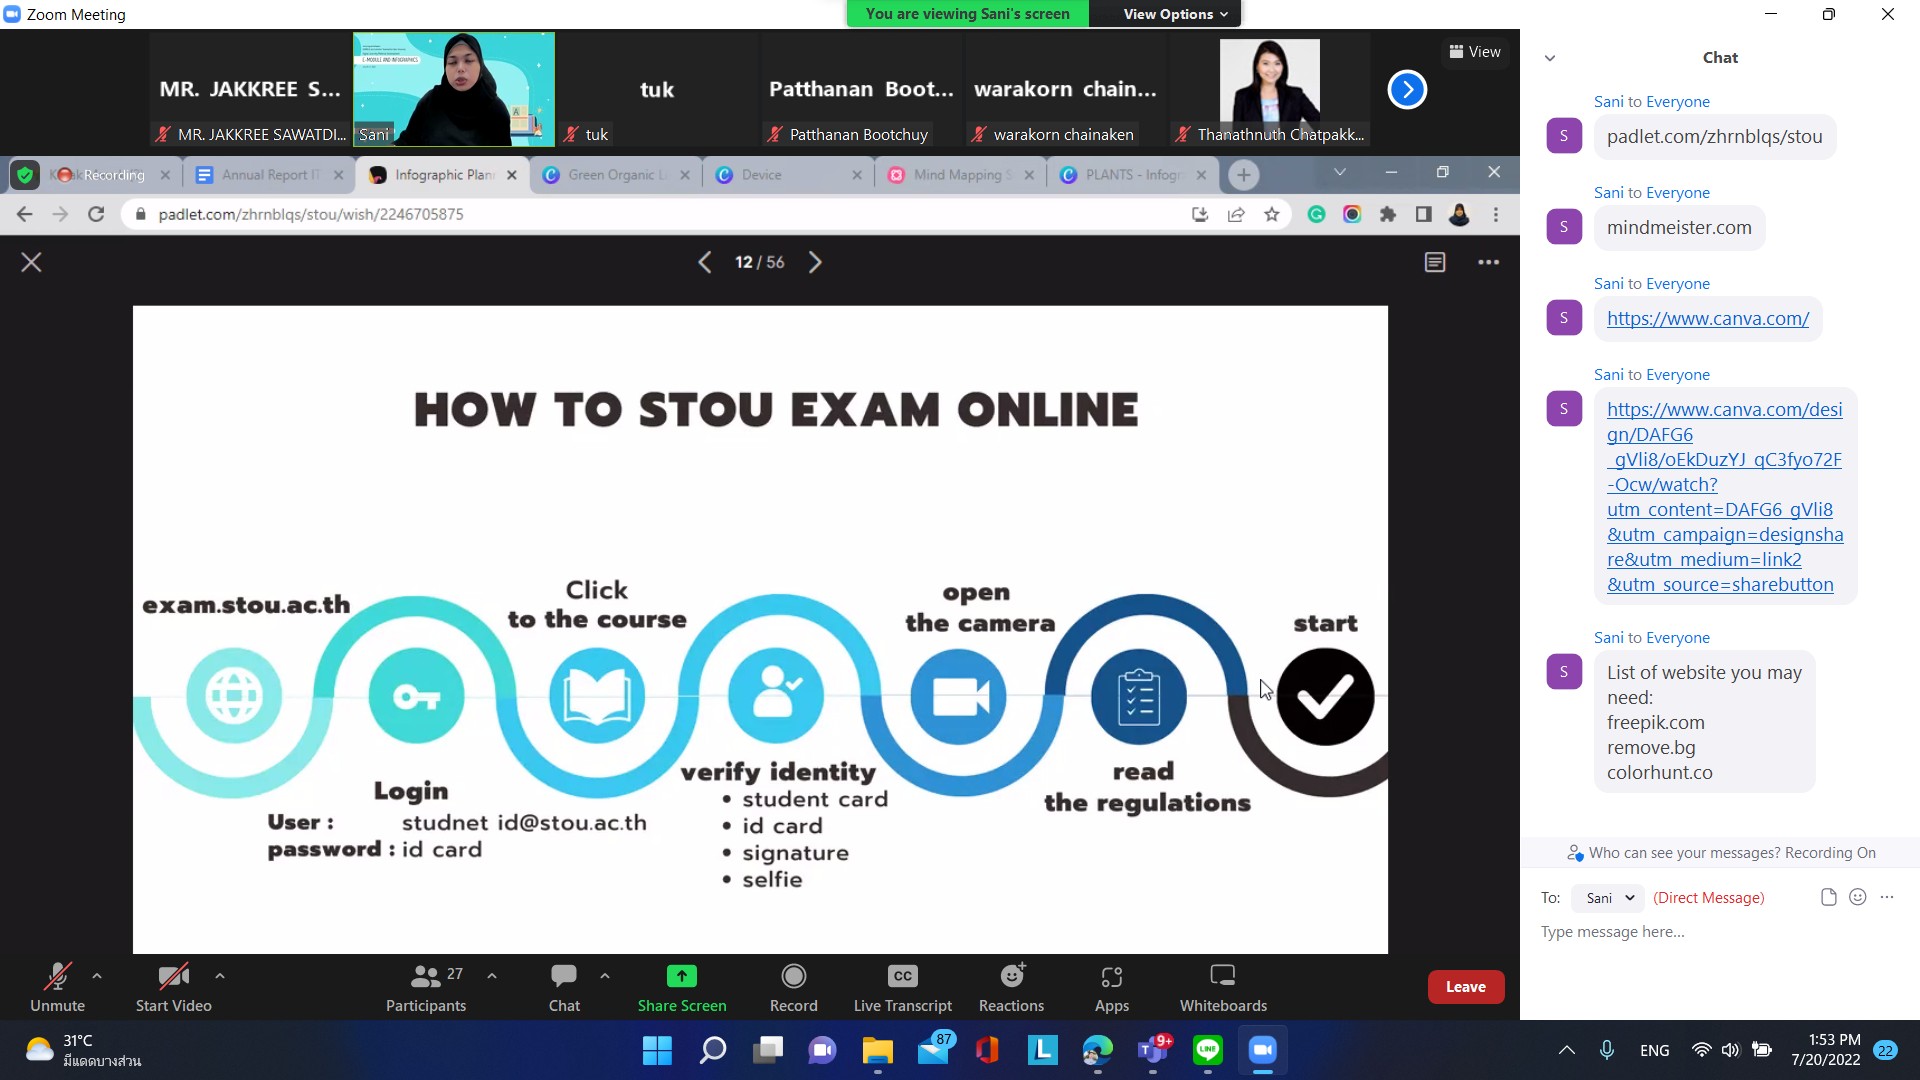Collapse the Chat panel chevron
1920x1080 pixels.
pos(1549,58)
